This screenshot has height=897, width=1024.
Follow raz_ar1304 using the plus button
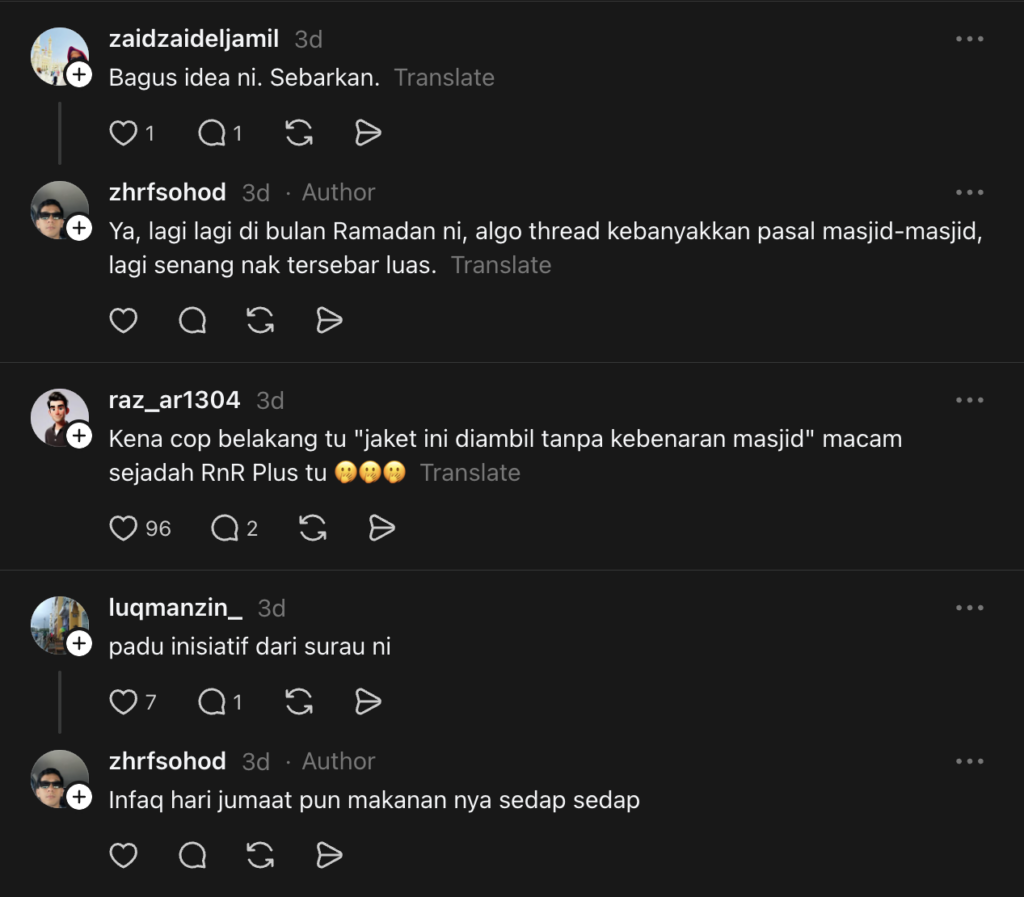[78, 436]
